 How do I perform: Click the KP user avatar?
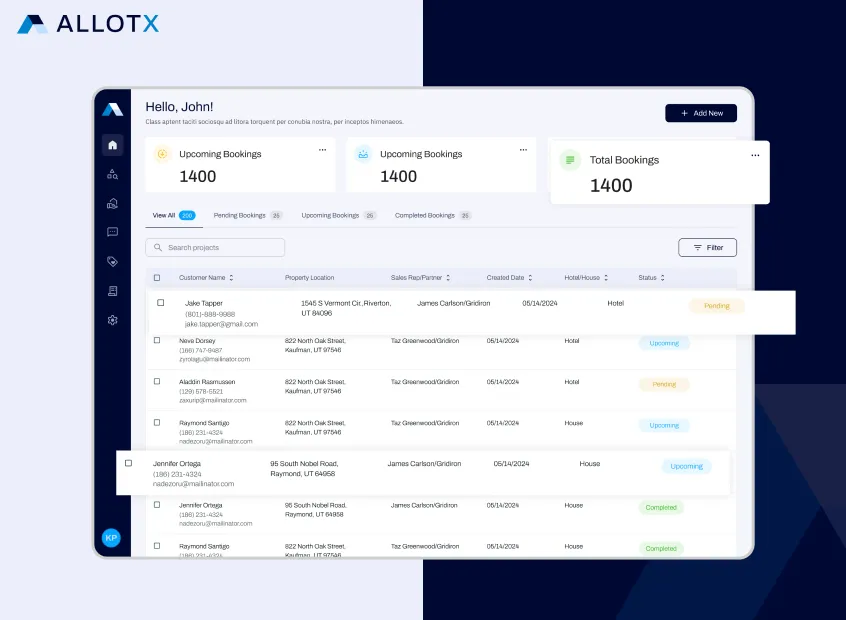click(x=112, y=538)
